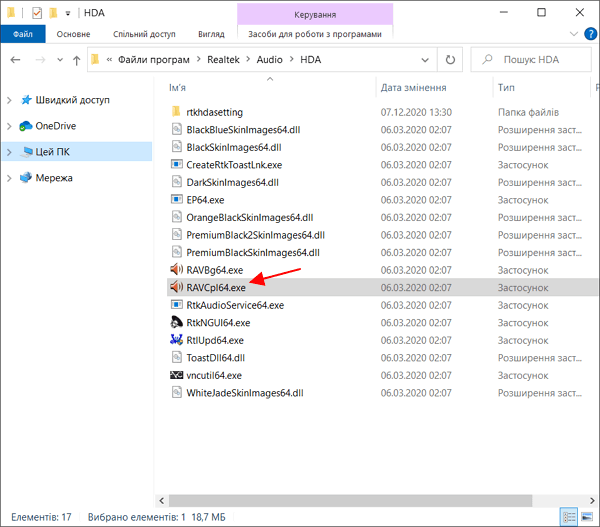
Task: Click the BlackSkinImages64.dll file icon
Action: click(176, 147)
